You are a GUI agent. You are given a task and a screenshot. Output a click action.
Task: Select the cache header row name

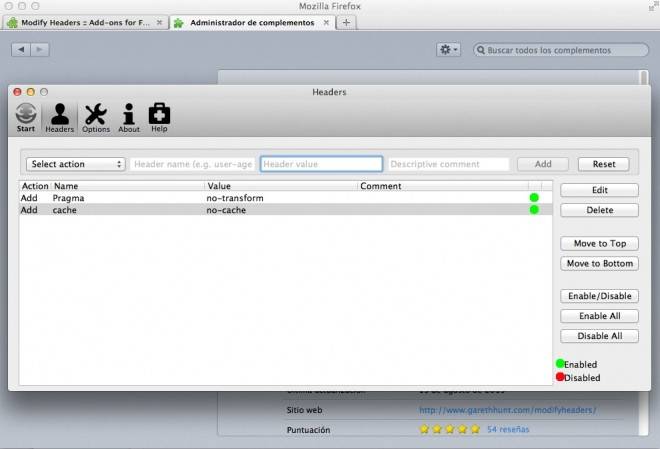64,210
